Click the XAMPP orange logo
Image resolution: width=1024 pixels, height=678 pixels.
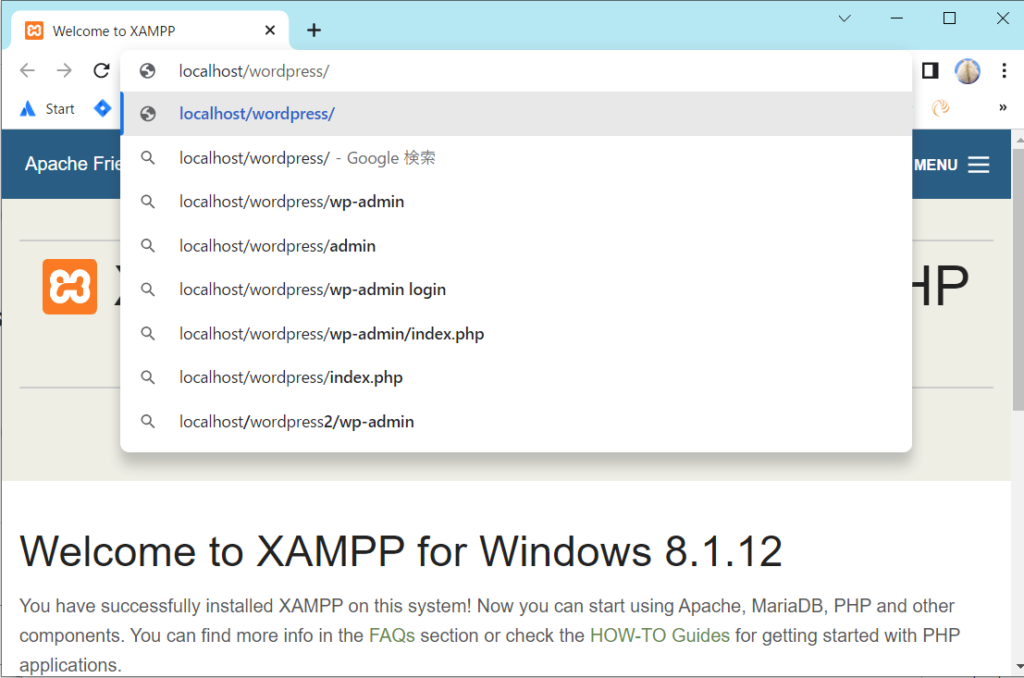70,287
